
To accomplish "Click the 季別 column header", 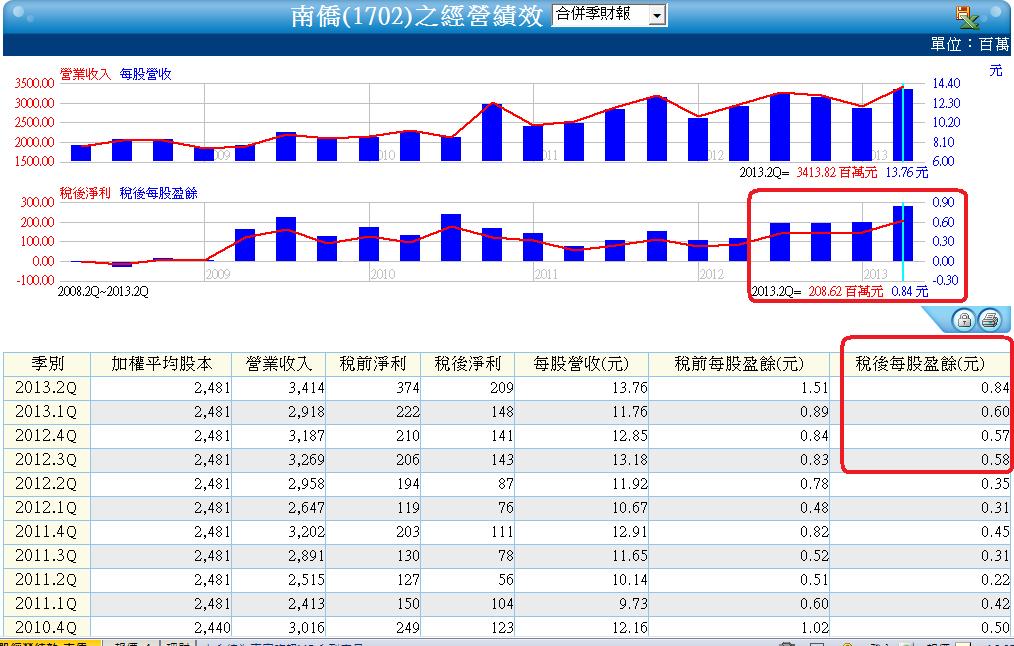I will pyautogui.click(x=47, y=364).
